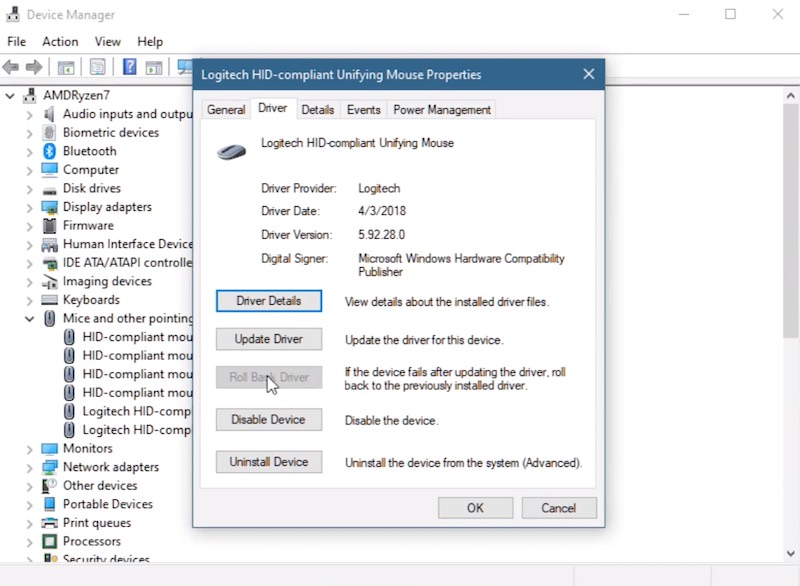Click the Computer category monitor icon
This screenshot has width=800, height=586.
pos(49,170)
